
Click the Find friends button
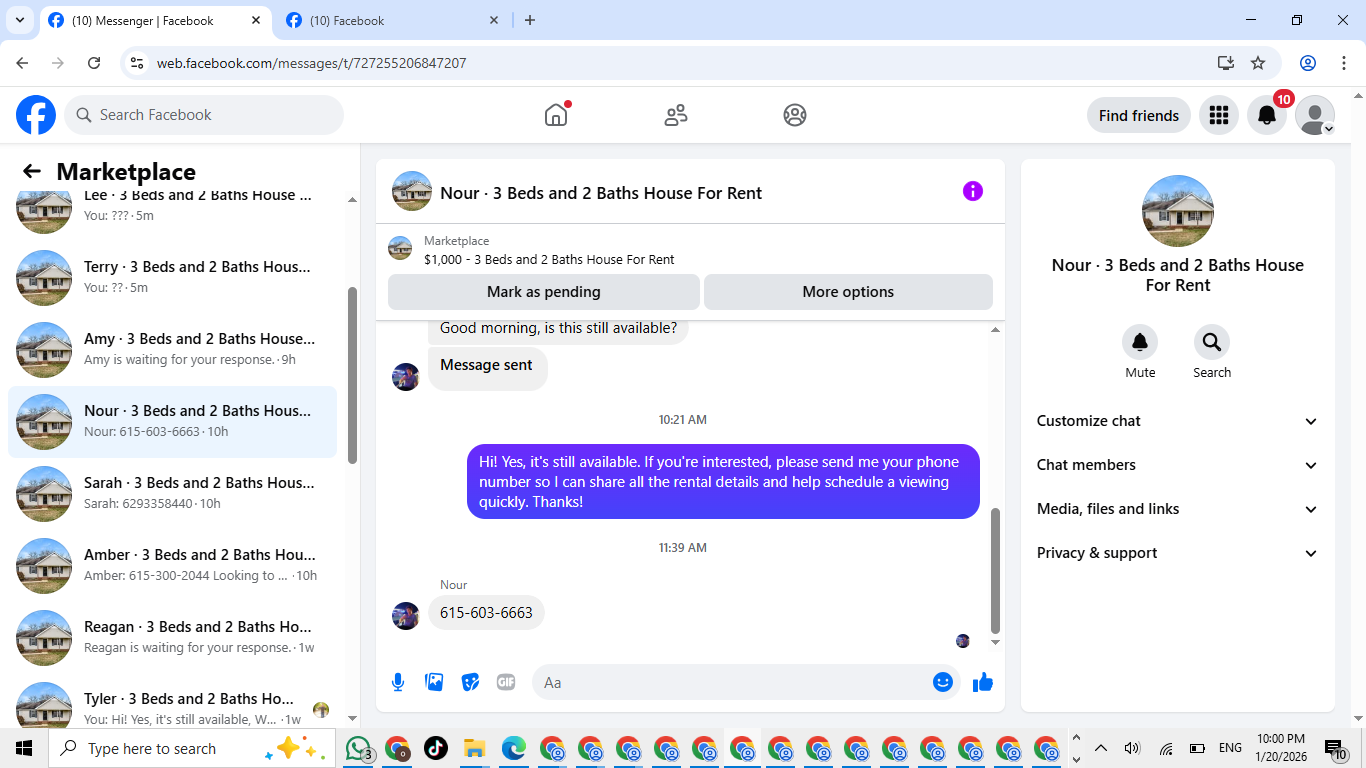1139,115
